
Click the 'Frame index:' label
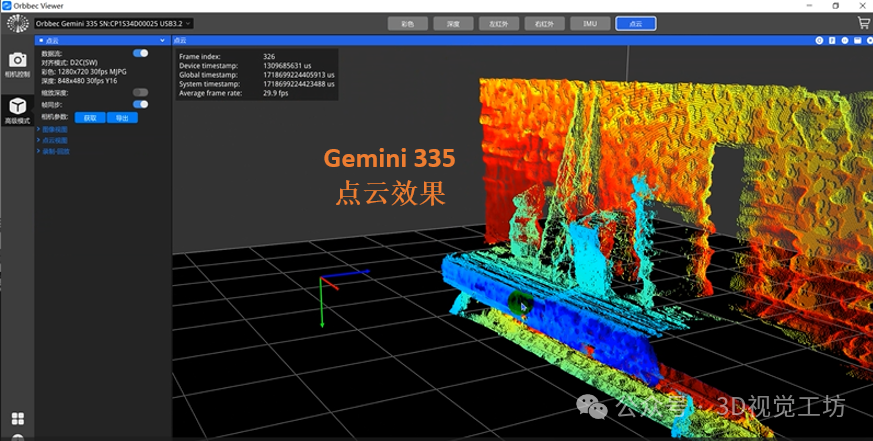click(199, 56)
